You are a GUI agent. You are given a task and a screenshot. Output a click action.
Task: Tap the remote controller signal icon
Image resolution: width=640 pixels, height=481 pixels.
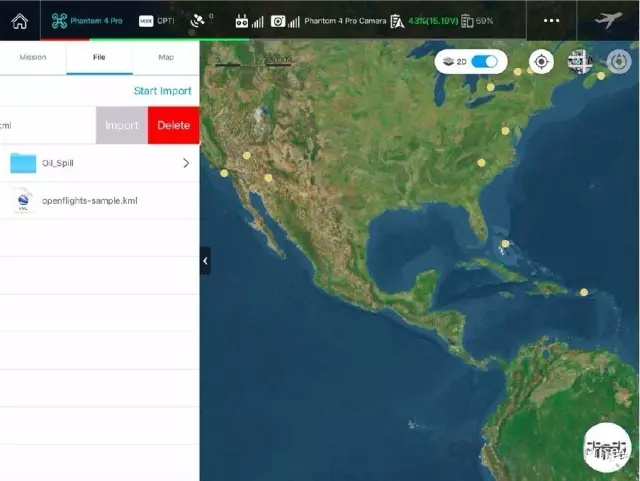tap(249, 20)
